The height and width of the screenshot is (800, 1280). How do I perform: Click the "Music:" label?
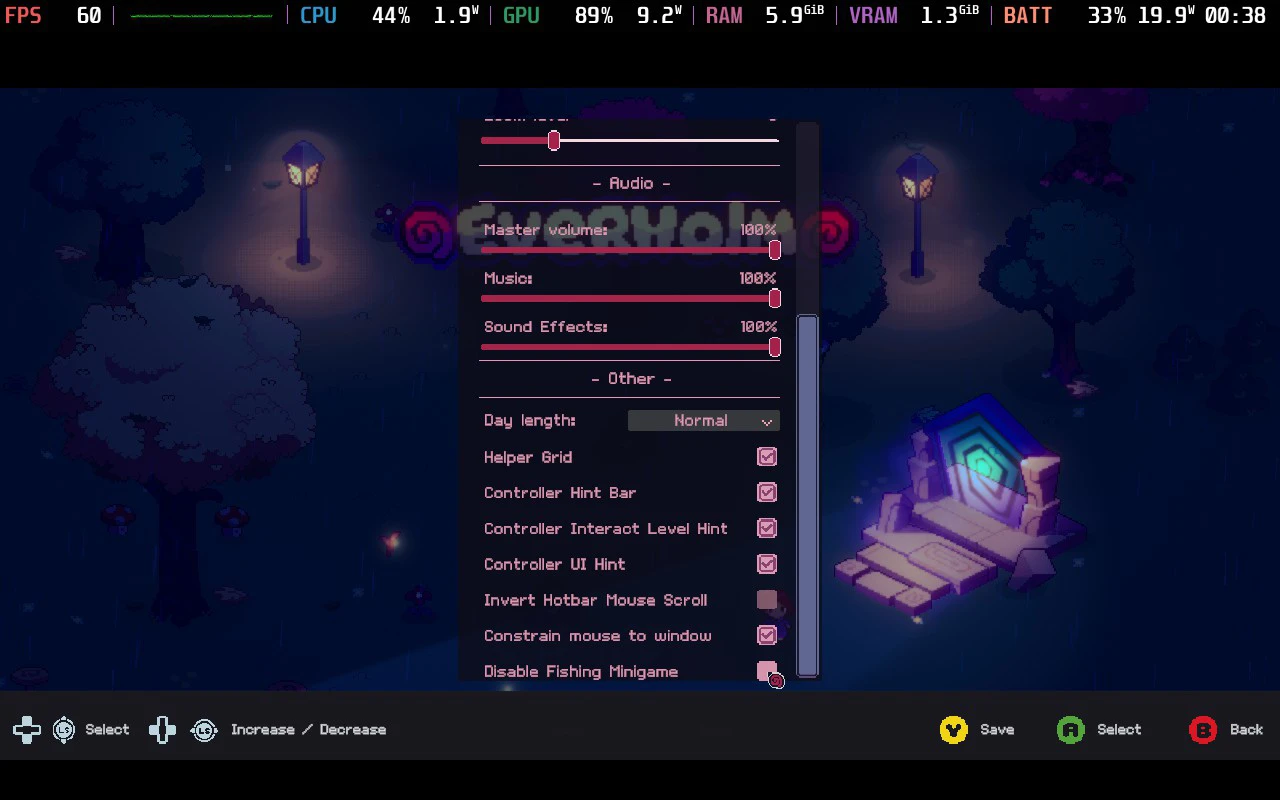tap(508, 278)
